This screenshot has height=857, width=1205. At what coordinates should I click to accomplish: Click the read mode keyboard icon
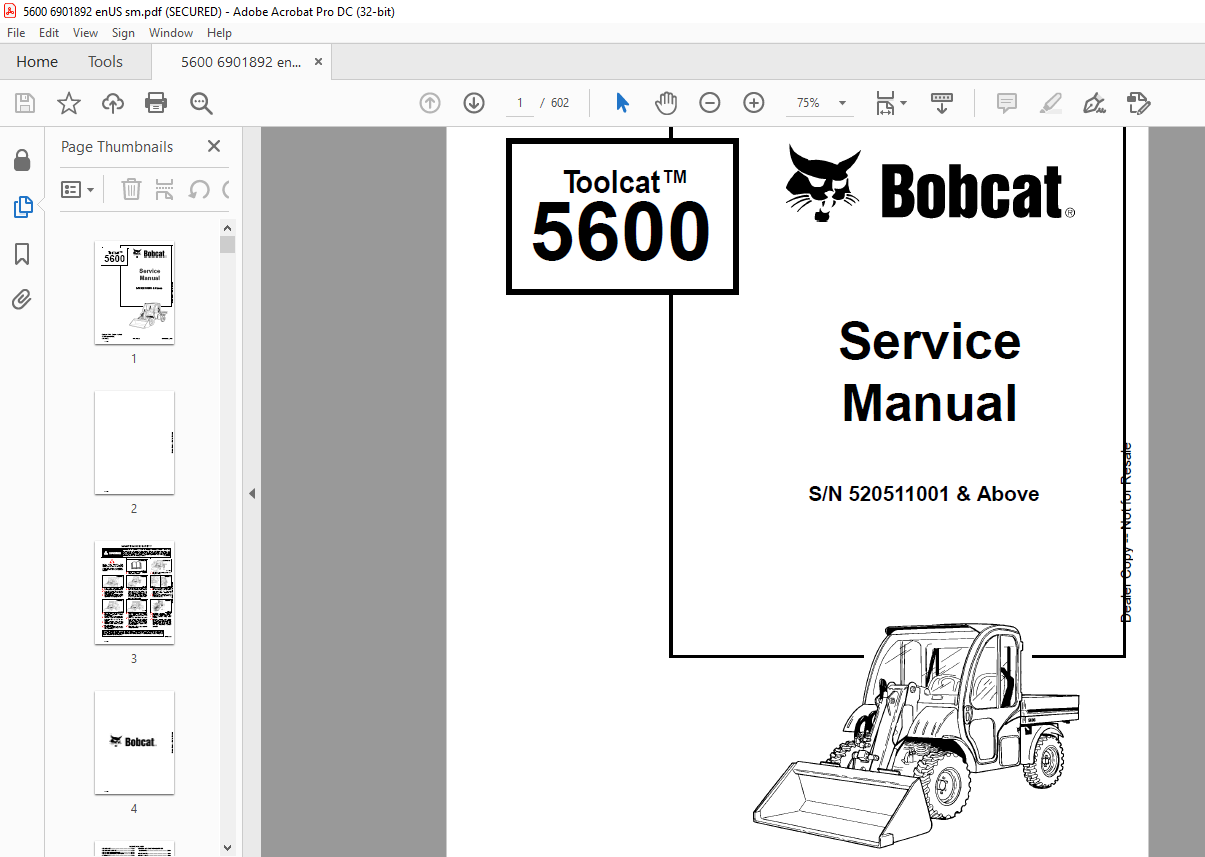point(941,103)
